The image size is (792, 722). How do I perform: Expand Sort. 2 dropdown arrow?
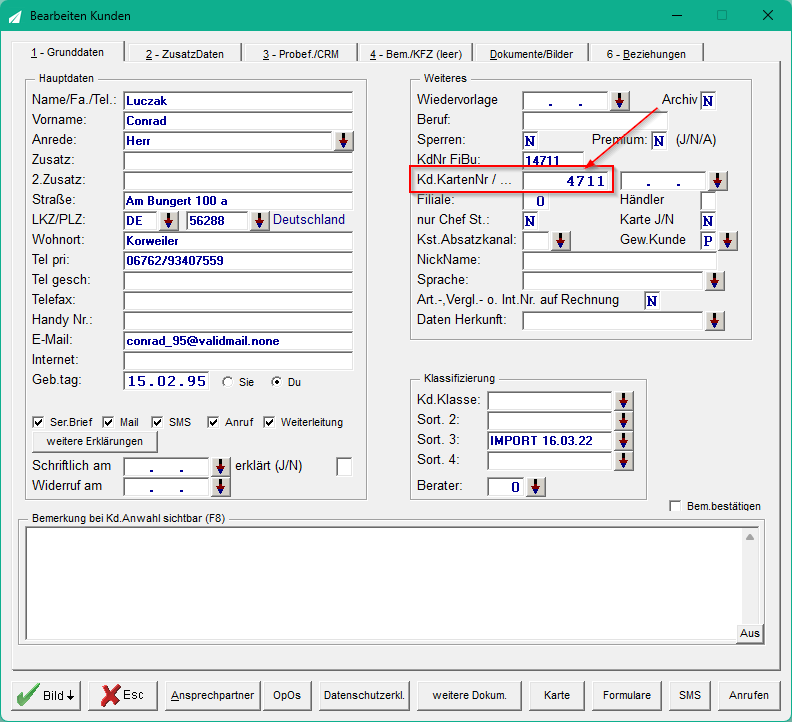pyautogui.click(x=623, y=421)
